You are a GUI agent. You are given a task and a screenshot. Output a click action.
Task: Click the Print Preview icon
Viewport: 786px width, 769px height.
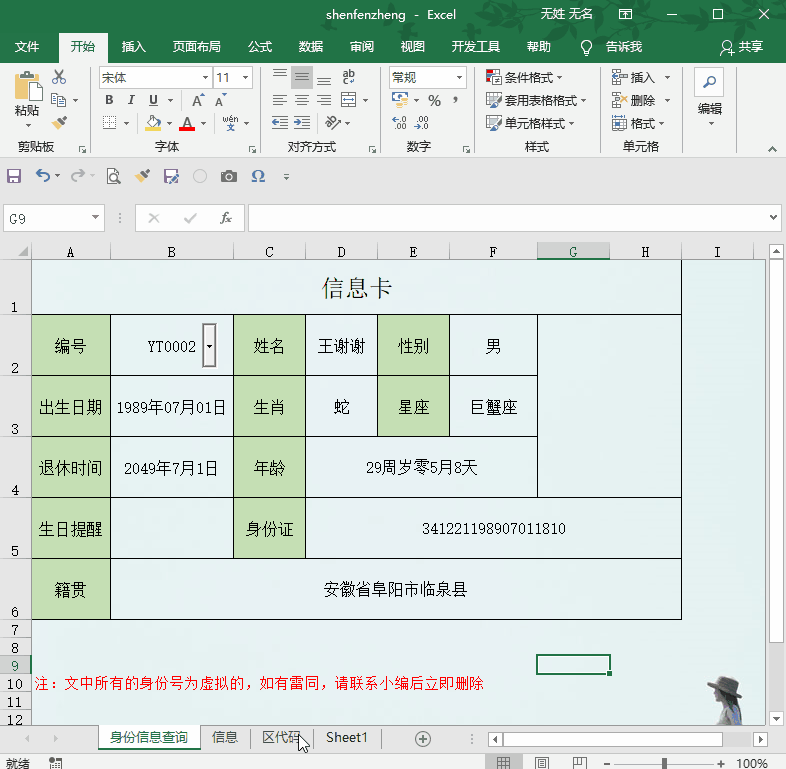(114, 176)
